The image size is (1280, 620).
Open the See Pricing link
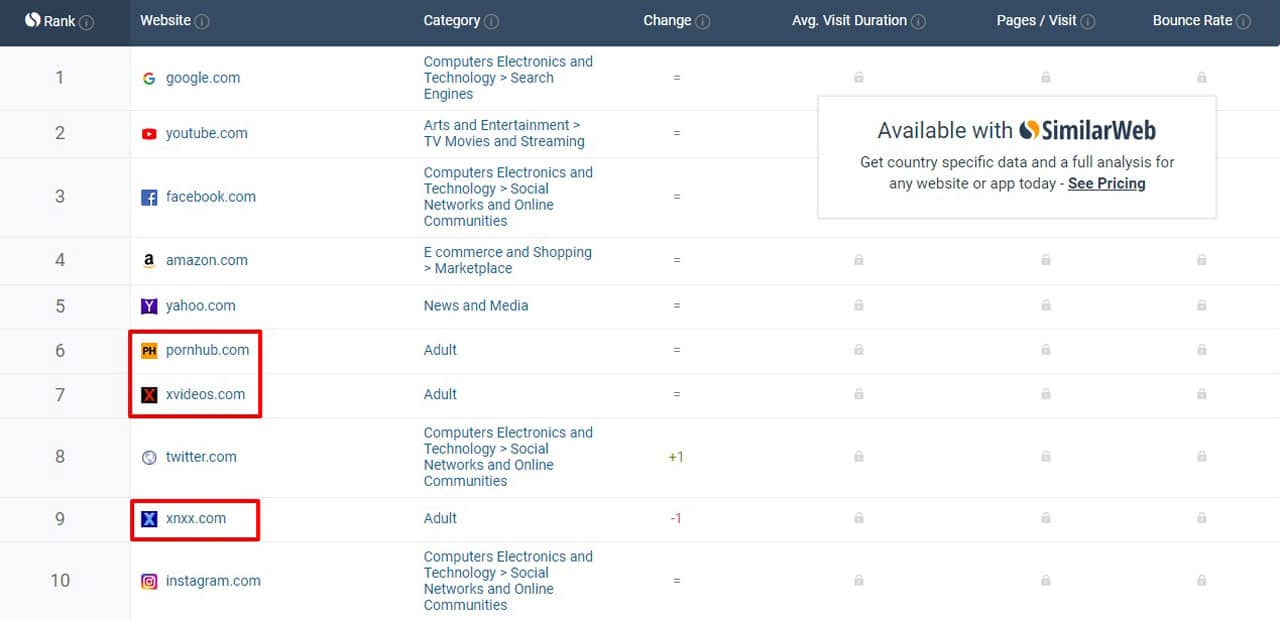(x=1106, y=184)
